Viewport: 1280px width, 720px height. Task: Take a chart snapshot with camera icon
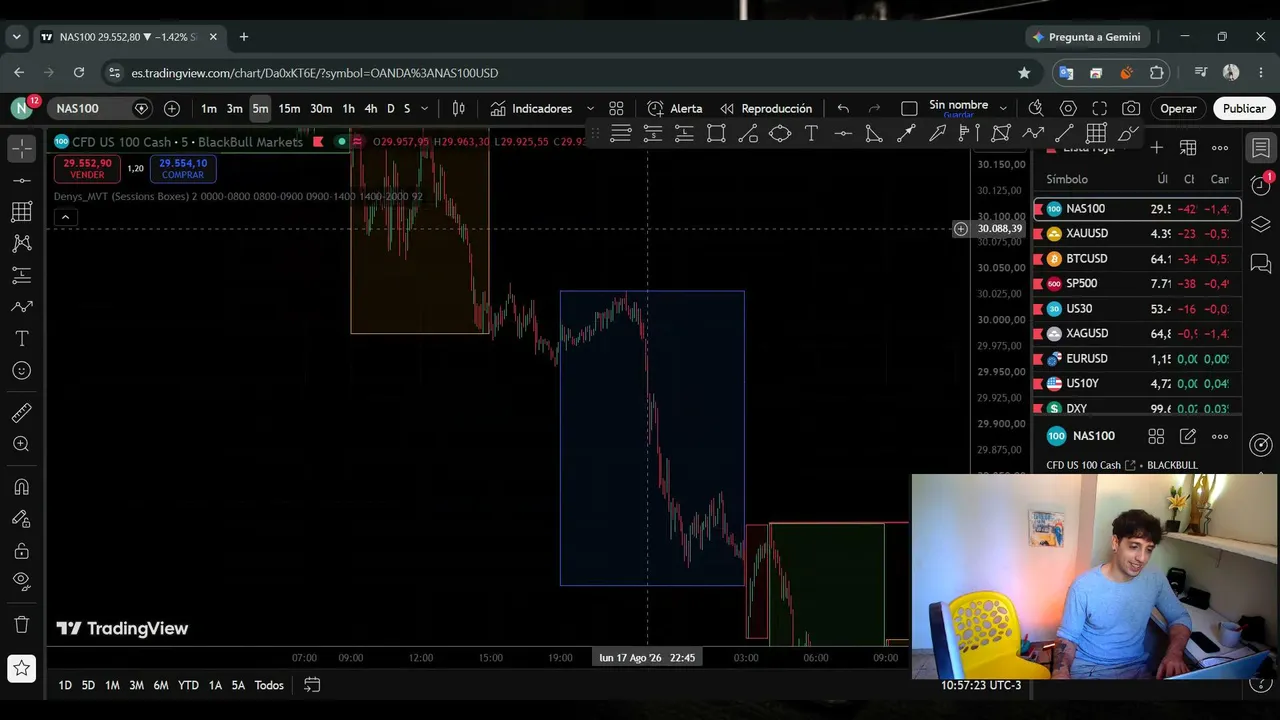pos(1131,108)
